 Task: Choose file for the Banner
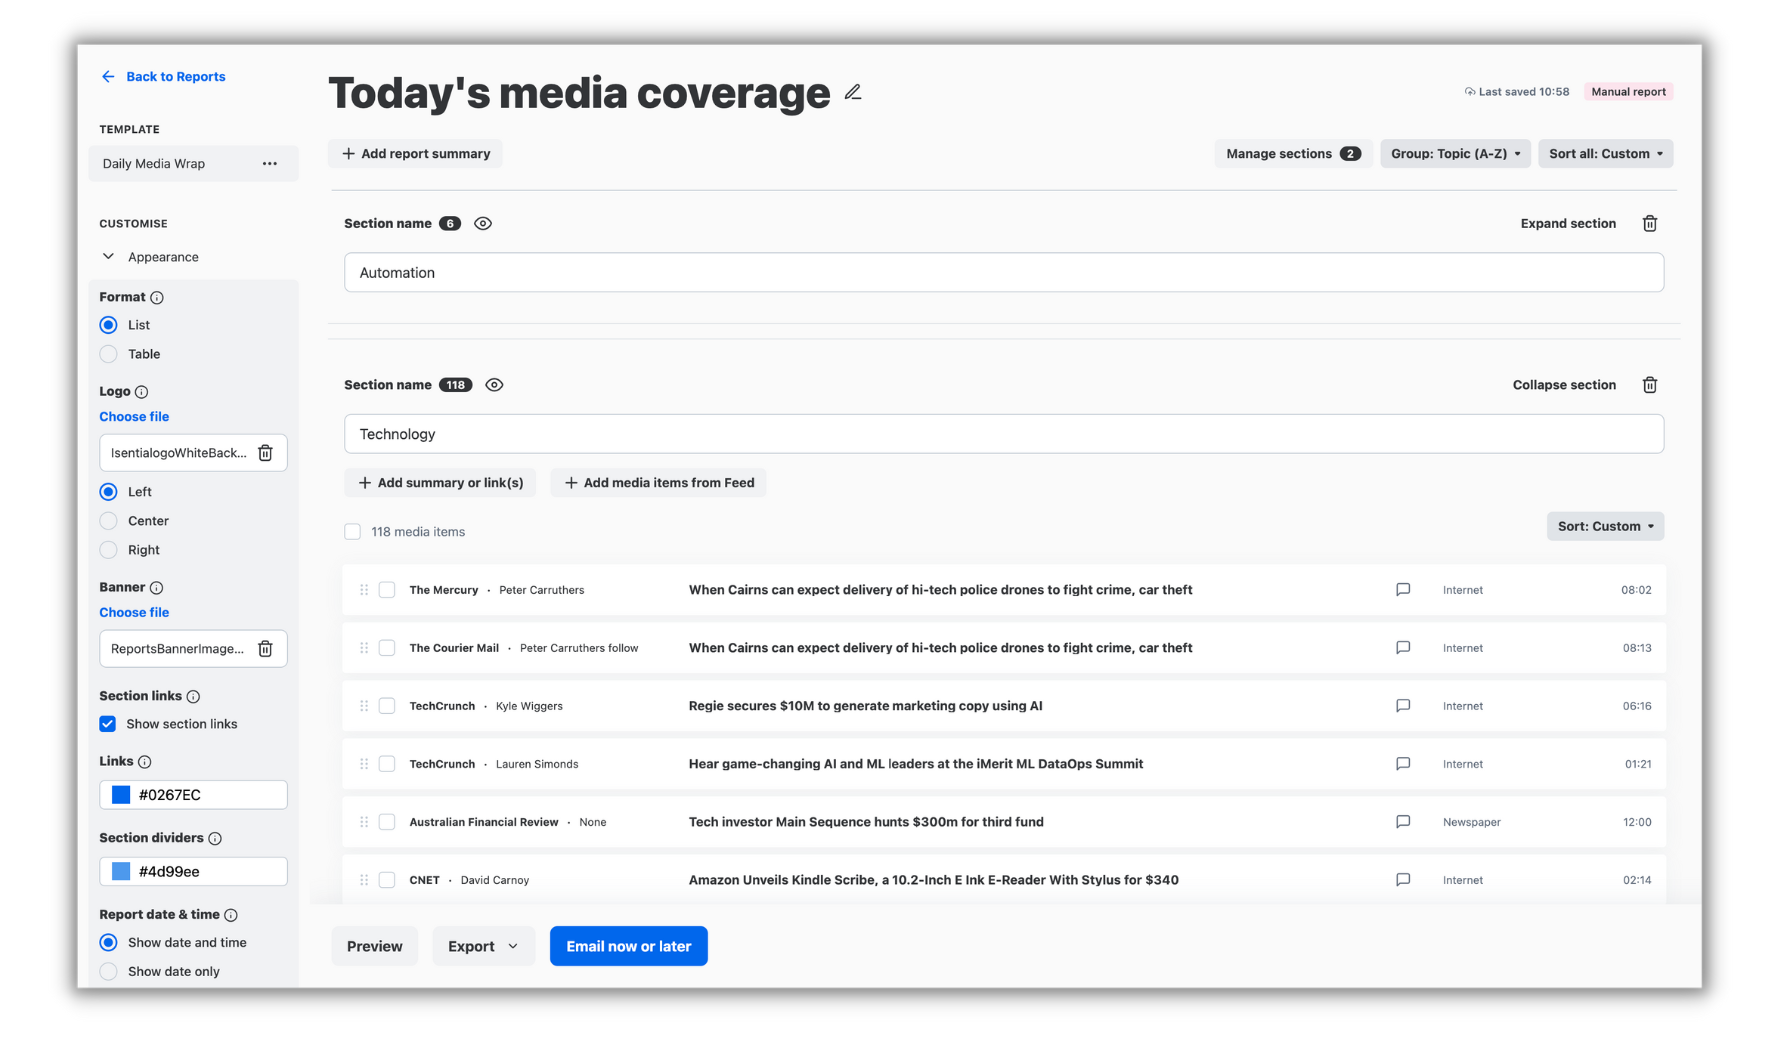134,613
